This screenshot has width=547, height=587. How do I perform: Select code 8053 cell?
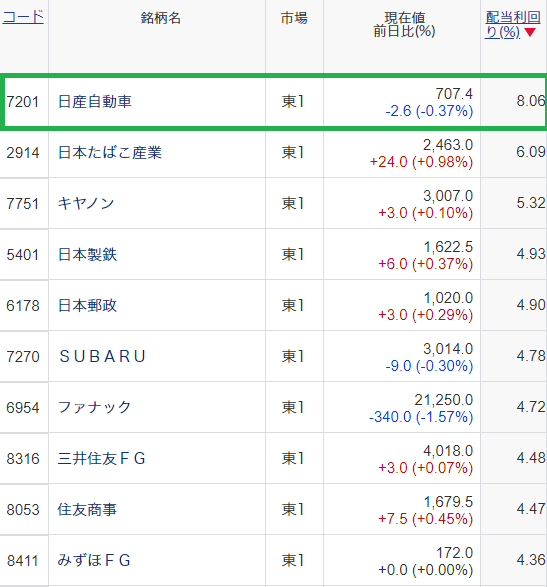click(23, 510)
